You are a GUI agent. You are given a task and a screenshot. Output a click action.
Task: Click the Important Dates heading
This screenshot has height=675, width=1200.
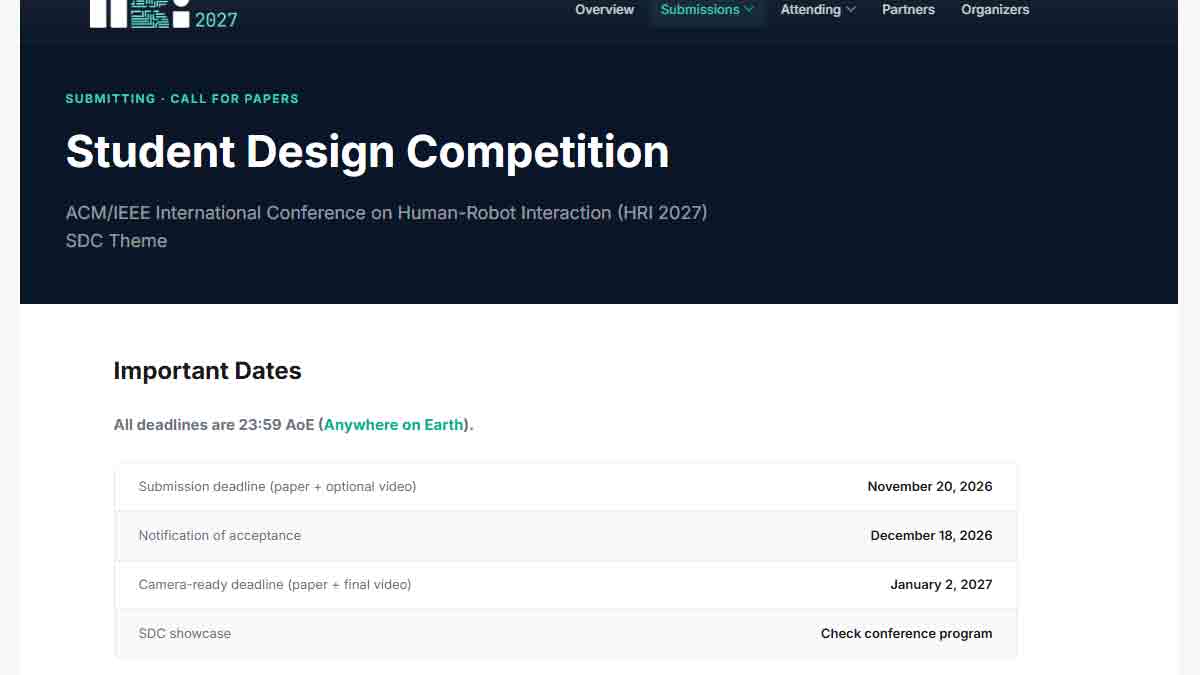207,371
